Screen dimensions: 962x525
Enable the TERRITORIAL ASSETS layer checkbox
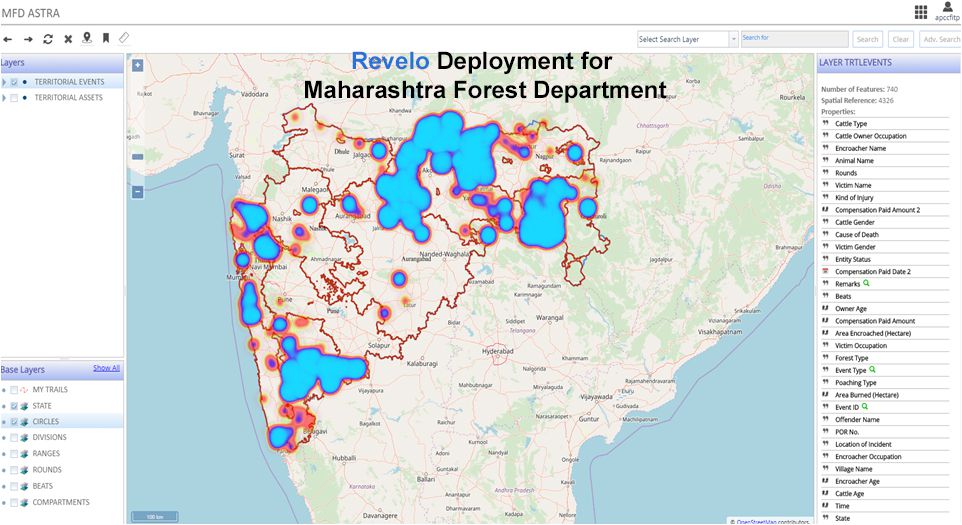pyautogui.click(x=14, y=98)
